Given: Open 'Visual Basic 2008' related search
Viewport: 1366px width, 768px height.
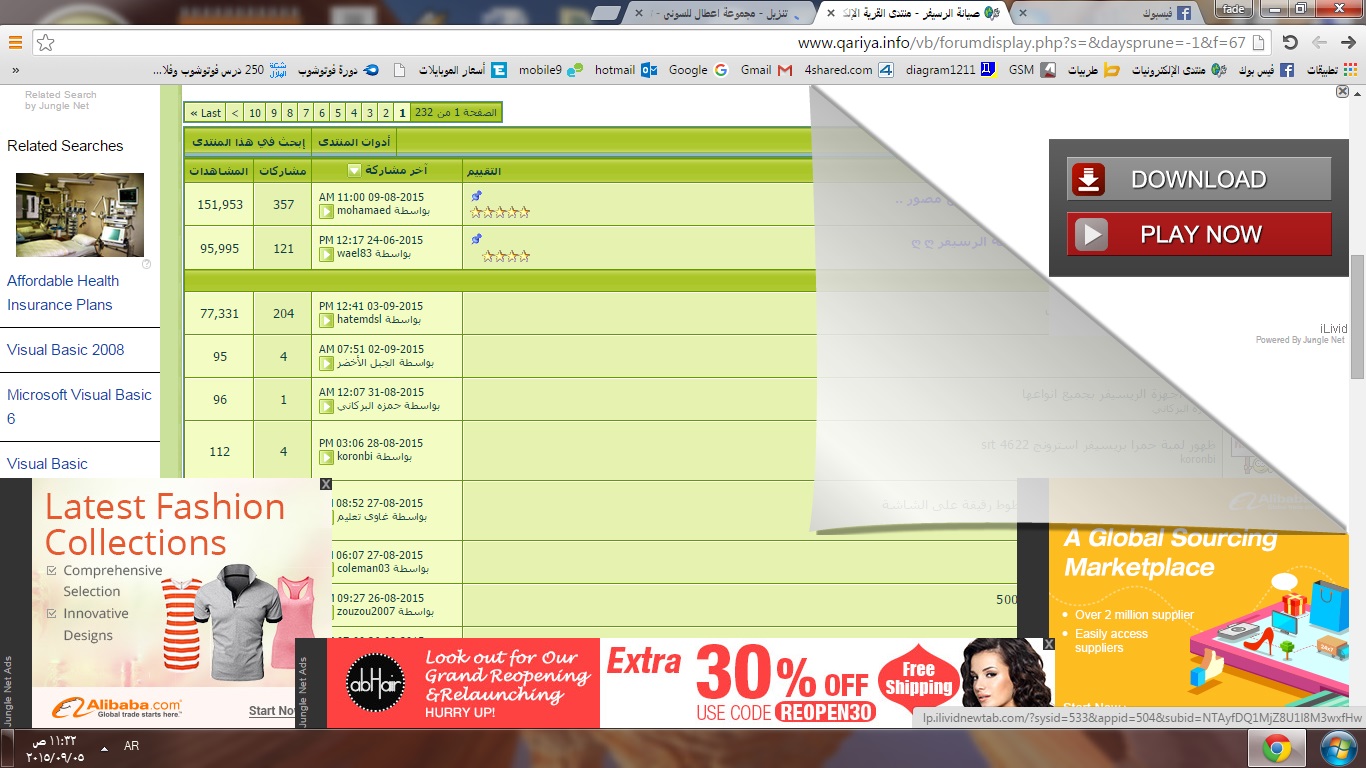Looking at the screenshot, I should tap(66, 350).
